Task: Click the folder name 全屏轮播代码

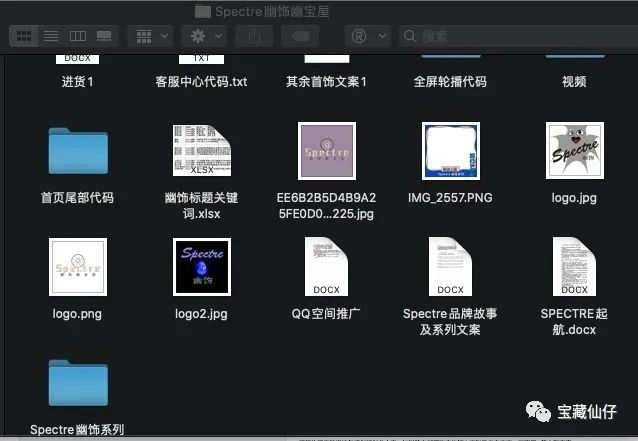Action: pos(450,82)
